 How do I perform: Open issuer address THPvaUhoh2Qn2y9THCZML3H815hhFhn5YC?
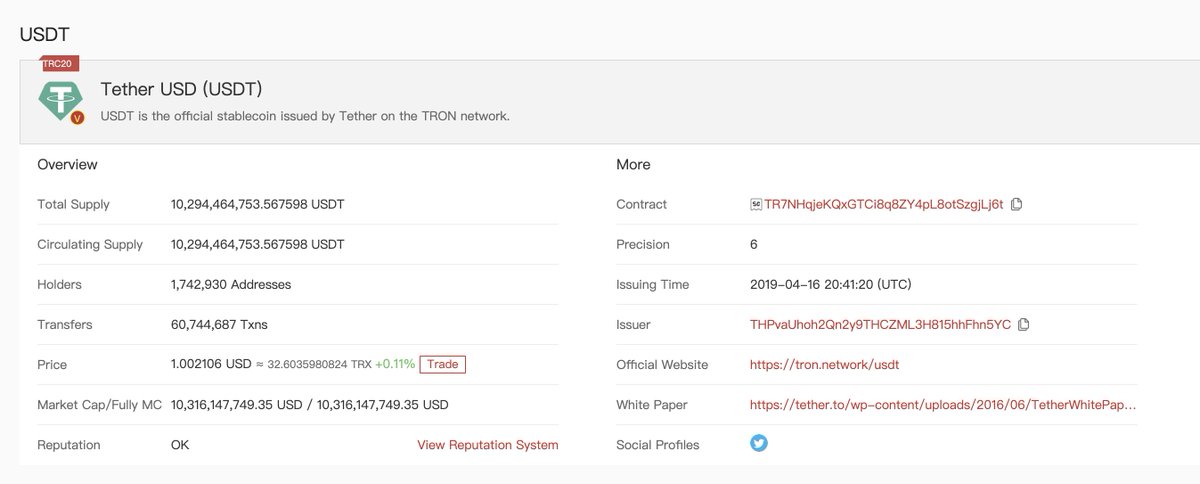coord(880,324)
